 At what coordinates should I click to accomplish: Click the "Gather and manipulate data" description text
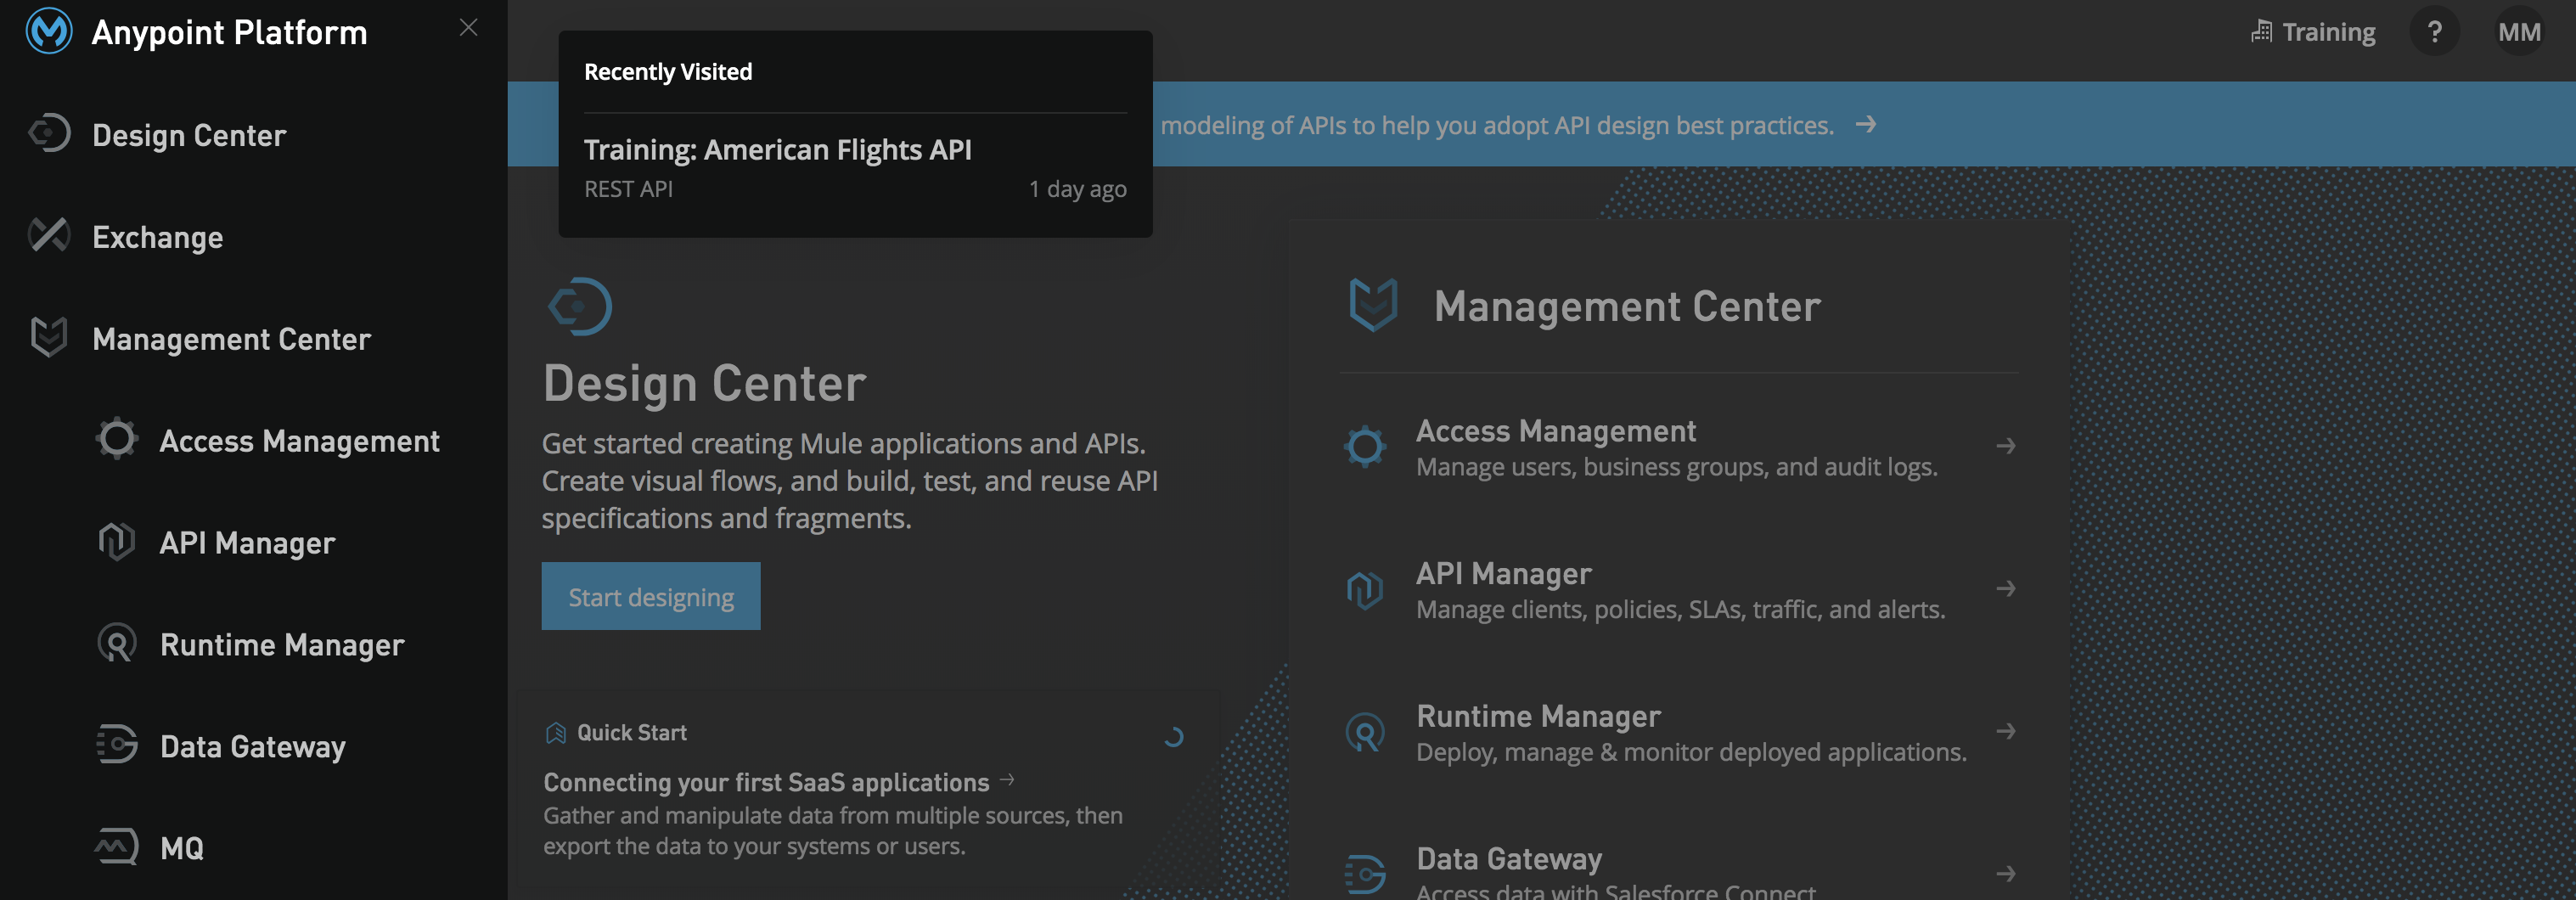coord(833,831)
